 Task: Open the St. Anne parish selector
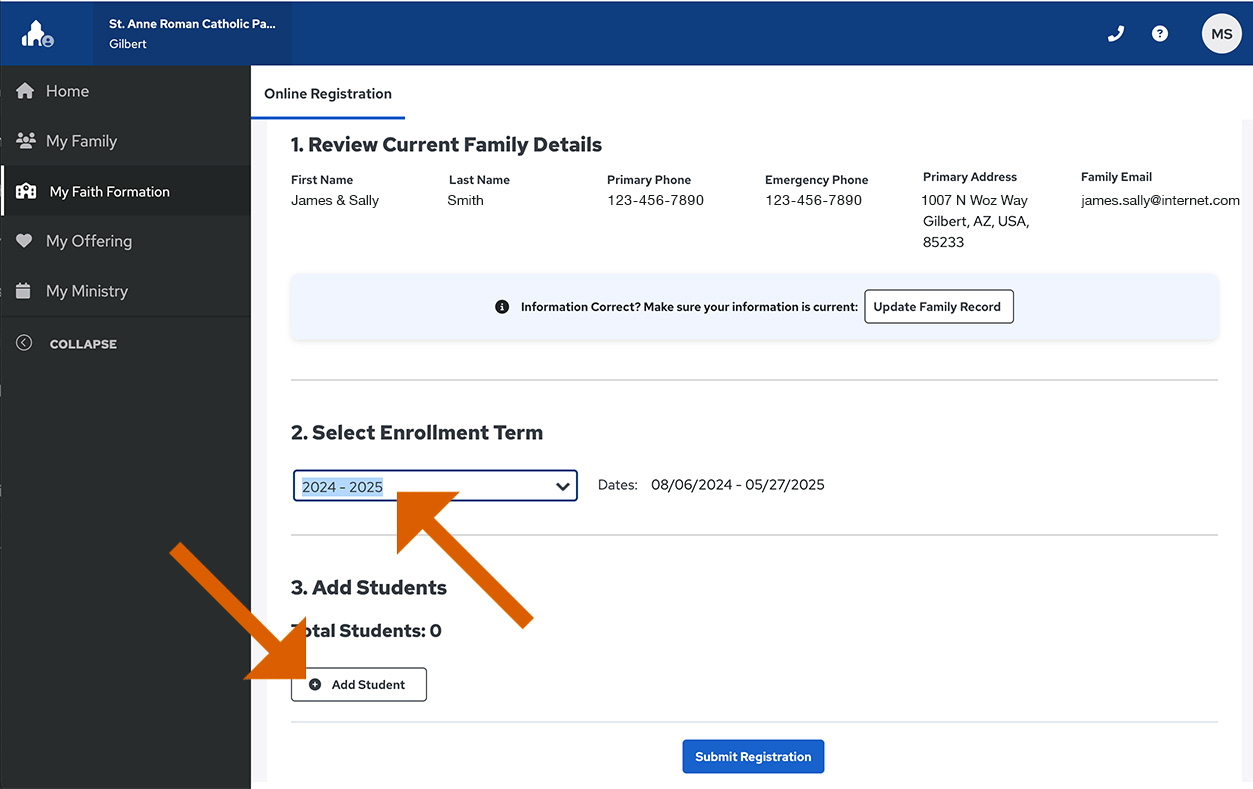click(192, 34)
